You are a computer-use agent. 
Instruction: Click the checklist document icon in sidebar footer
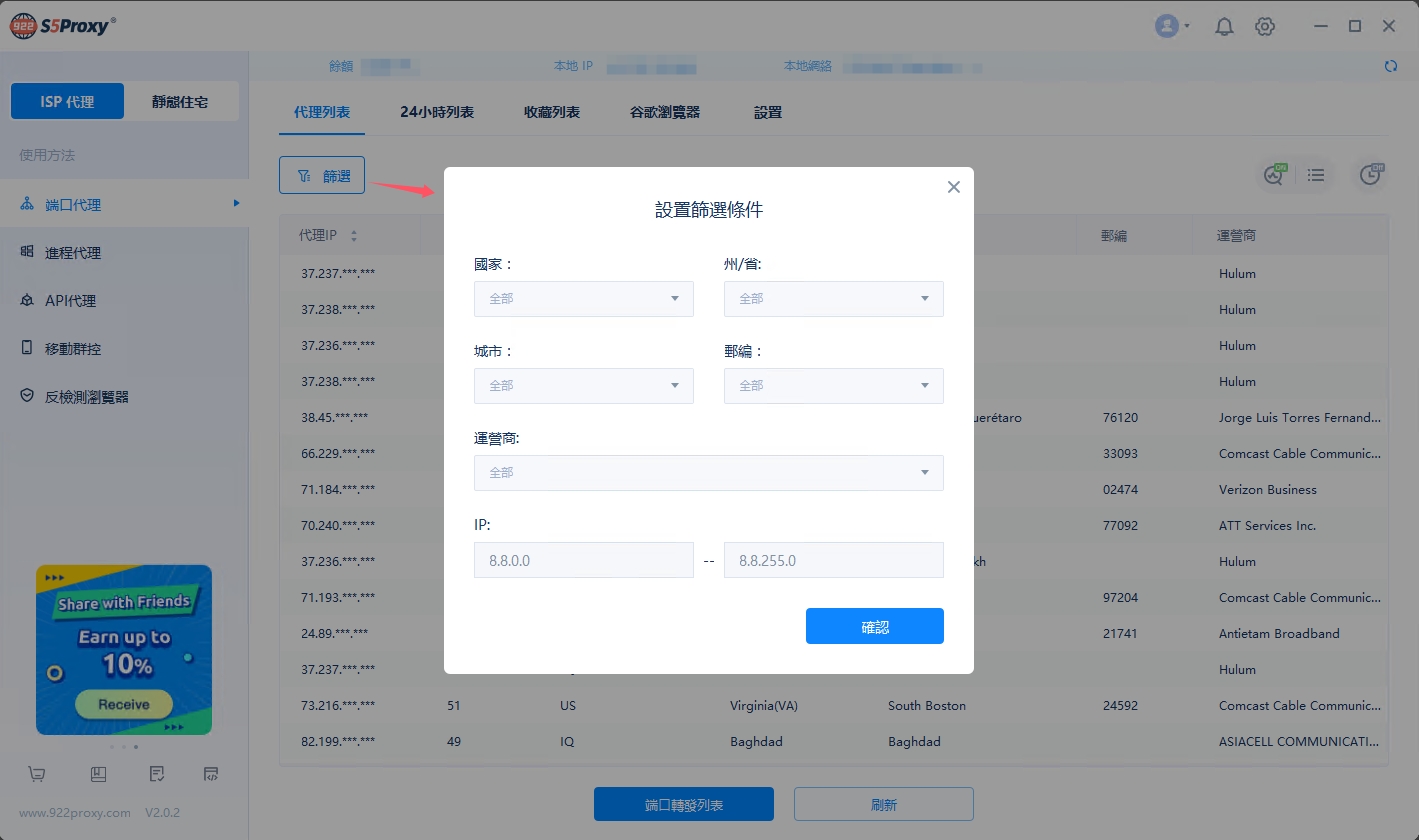156,774
